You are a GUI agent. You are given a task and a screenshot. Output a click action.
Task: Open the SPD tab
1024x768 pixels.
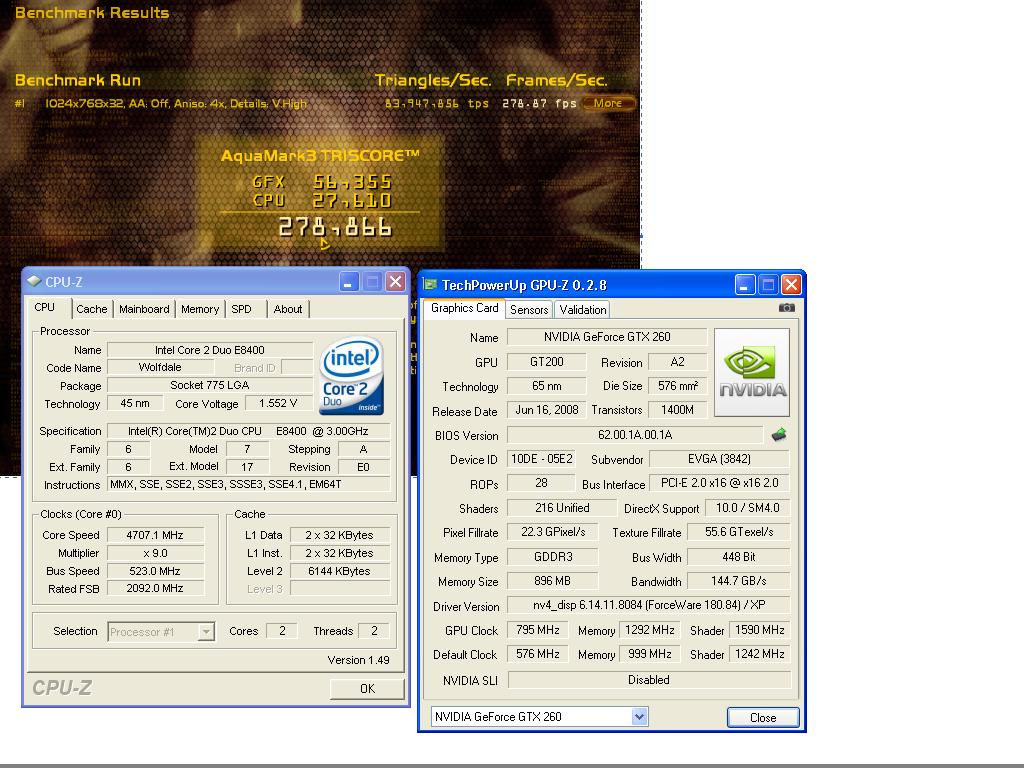pyautogui.click(x=242, y=309)
